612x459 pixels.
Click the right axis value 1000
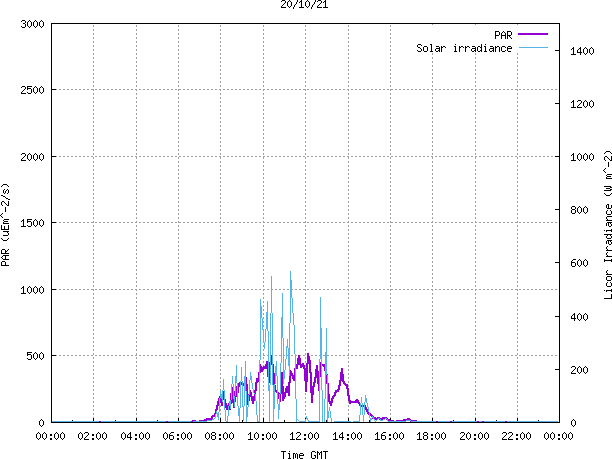582,157
